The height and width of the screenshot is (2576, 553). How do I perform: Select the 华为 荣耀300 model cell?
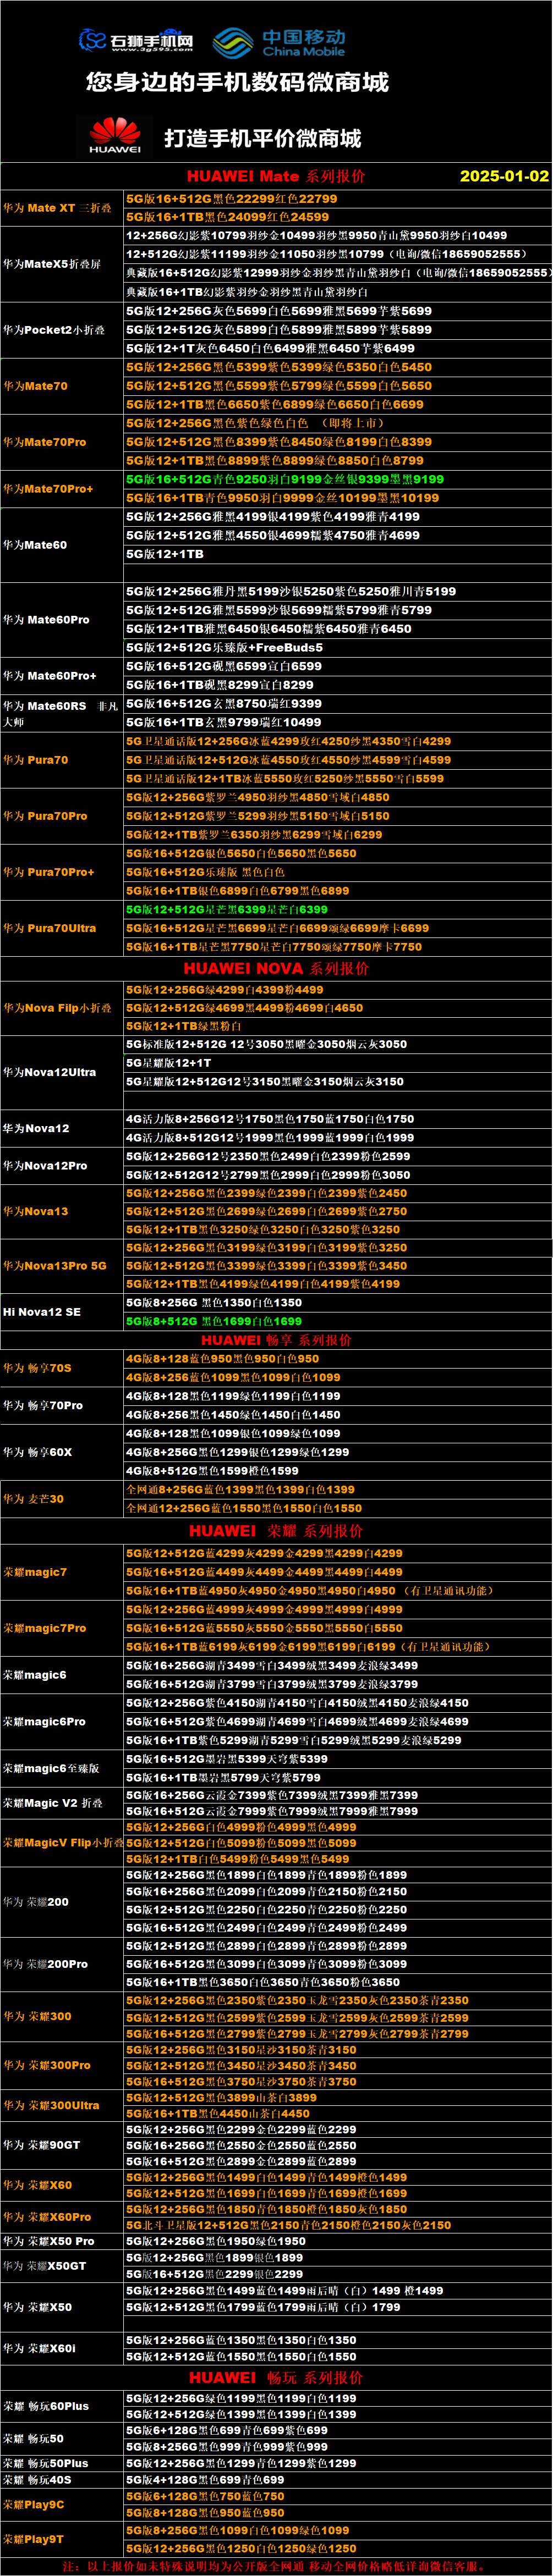tap(62, 2016)
